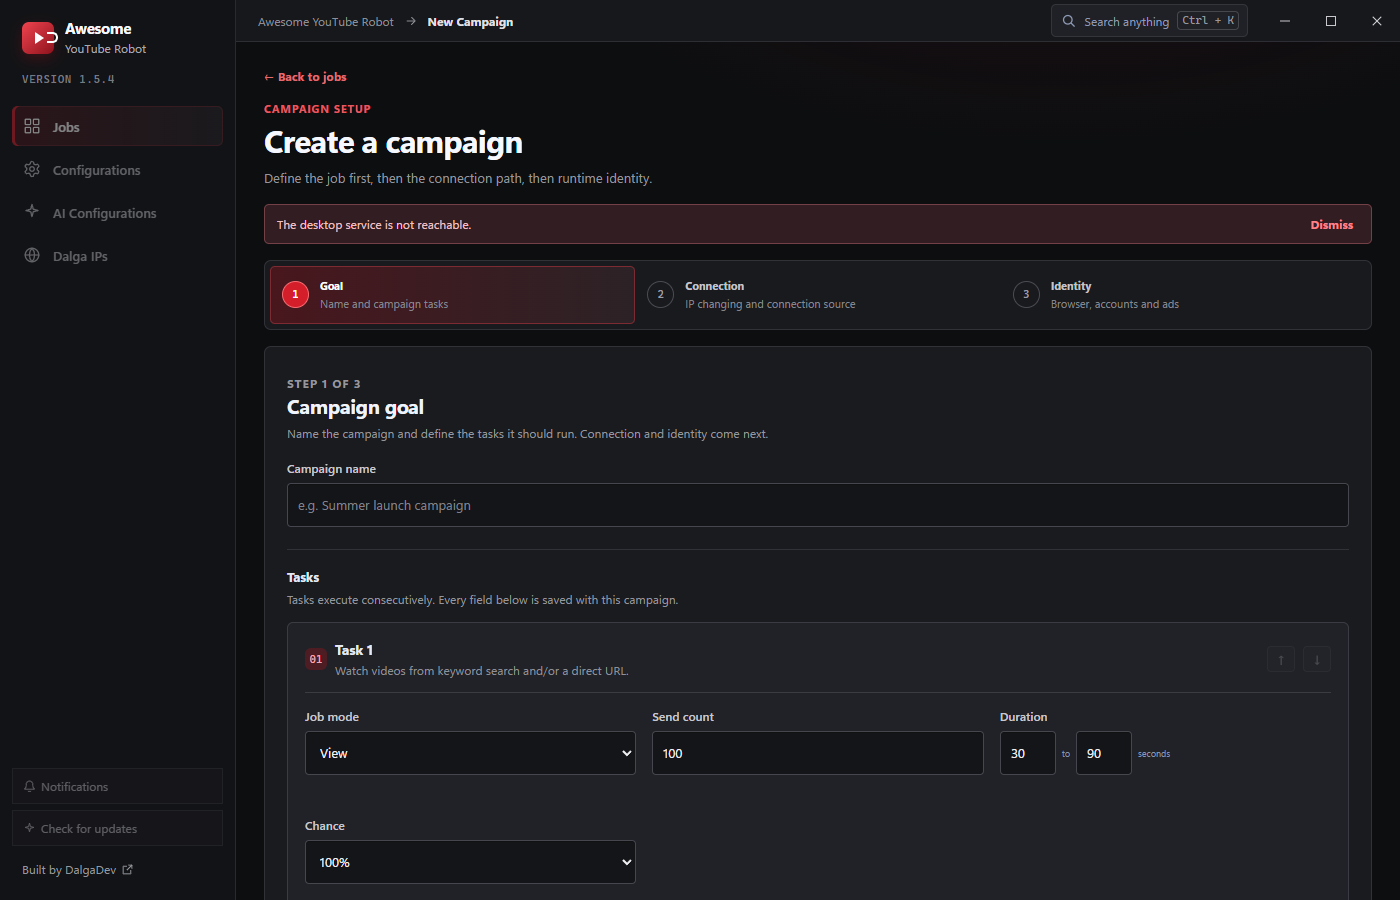Click the 01 task badge
Screen dimensions: 1400x900
pyautogui.click(x=316, y=659)
